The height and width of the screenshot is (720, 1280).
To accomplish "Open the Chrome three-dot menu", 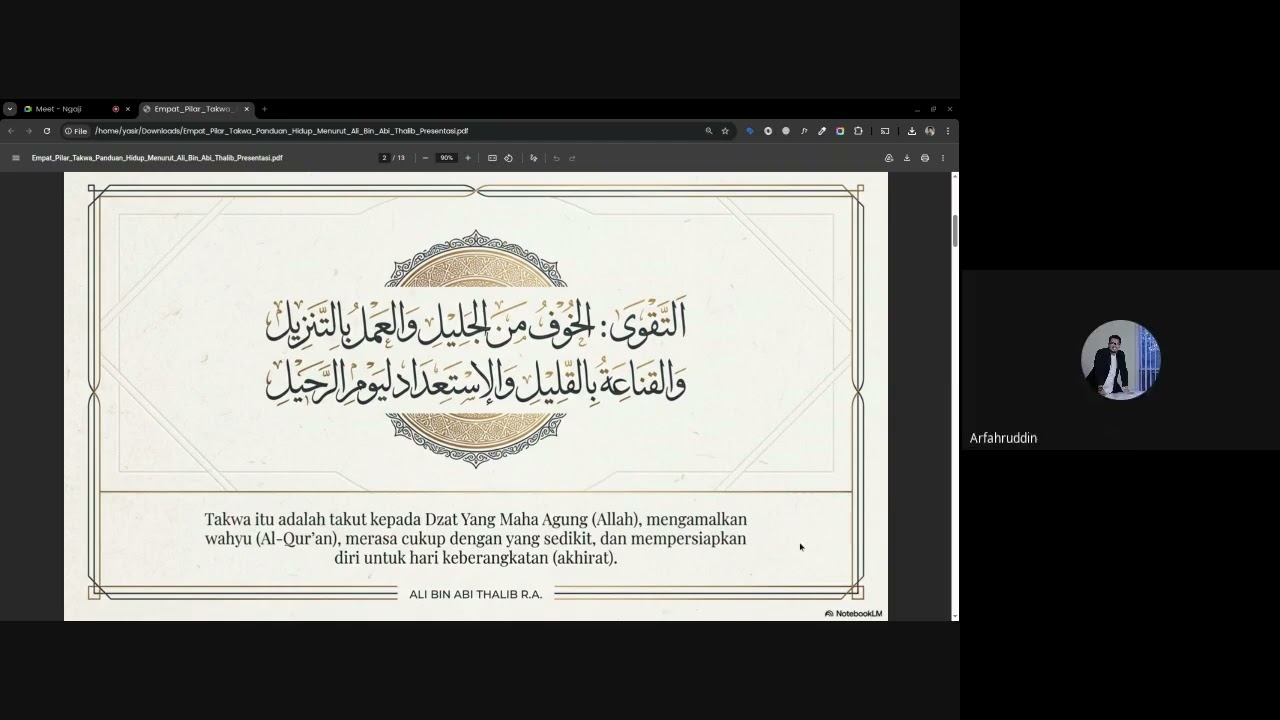I will [x=948, y=131].
